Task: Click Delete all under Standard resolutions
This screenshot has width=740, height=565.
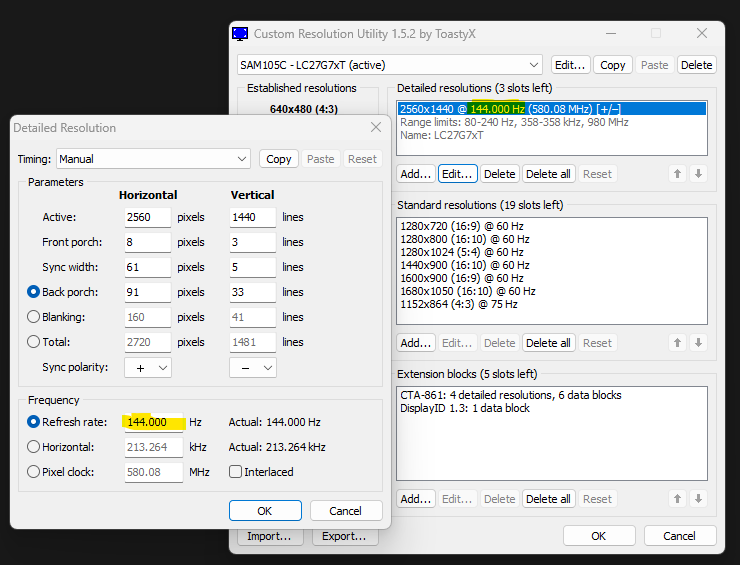Action: [x=548, y=343]
